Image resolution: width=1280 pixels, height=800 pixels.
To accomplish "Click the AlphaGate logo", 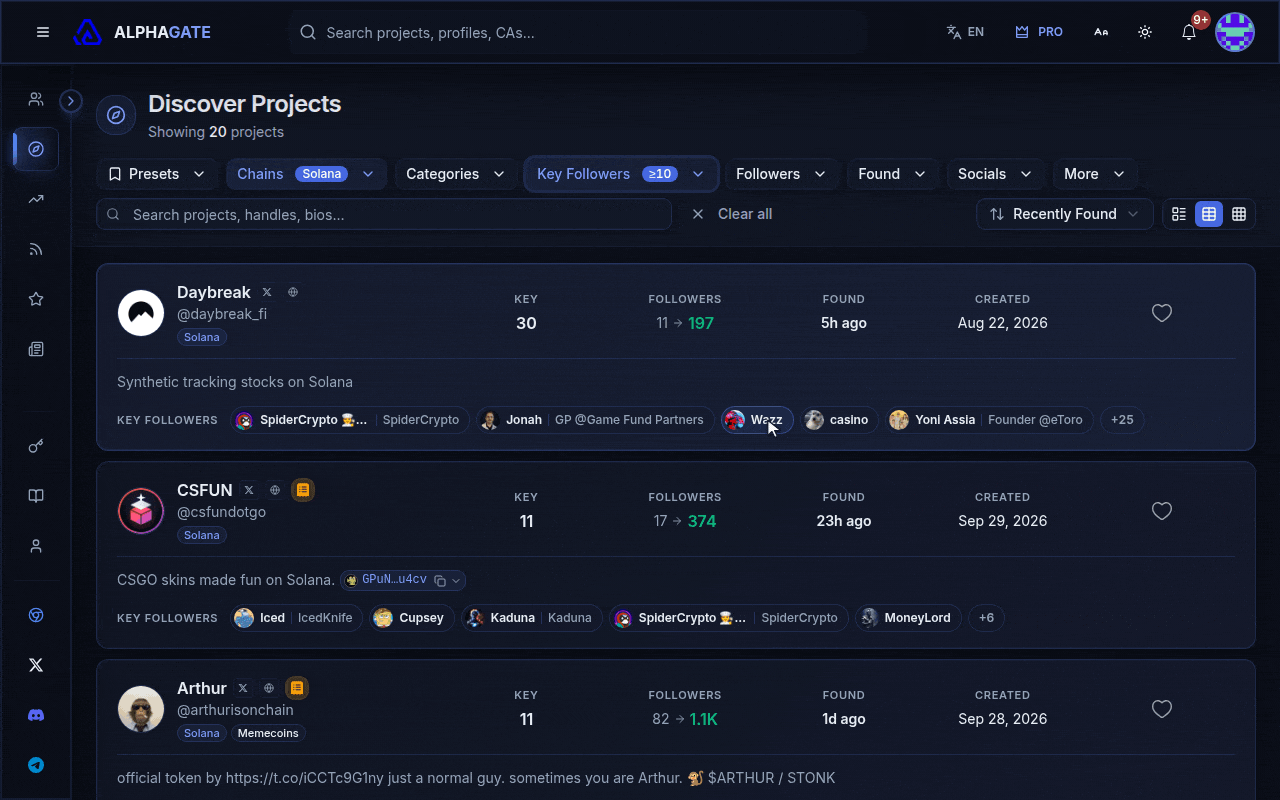I will point(142,32).
